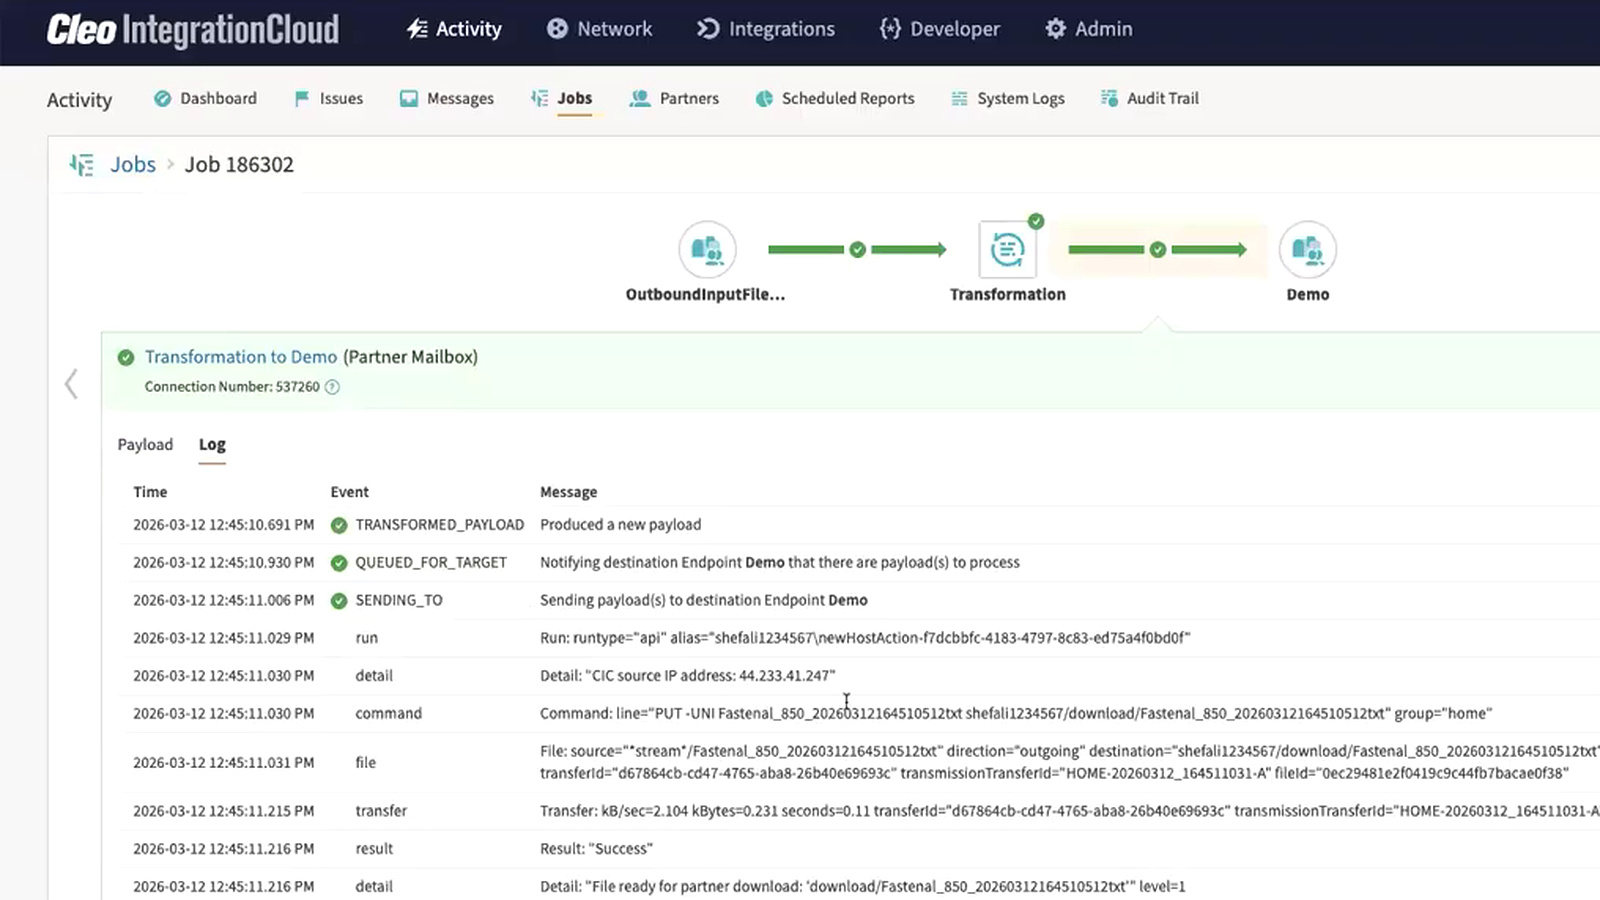Click the Run runtype="api" alias message
This screenshot has width=1600, height=900.
(865, 638)
